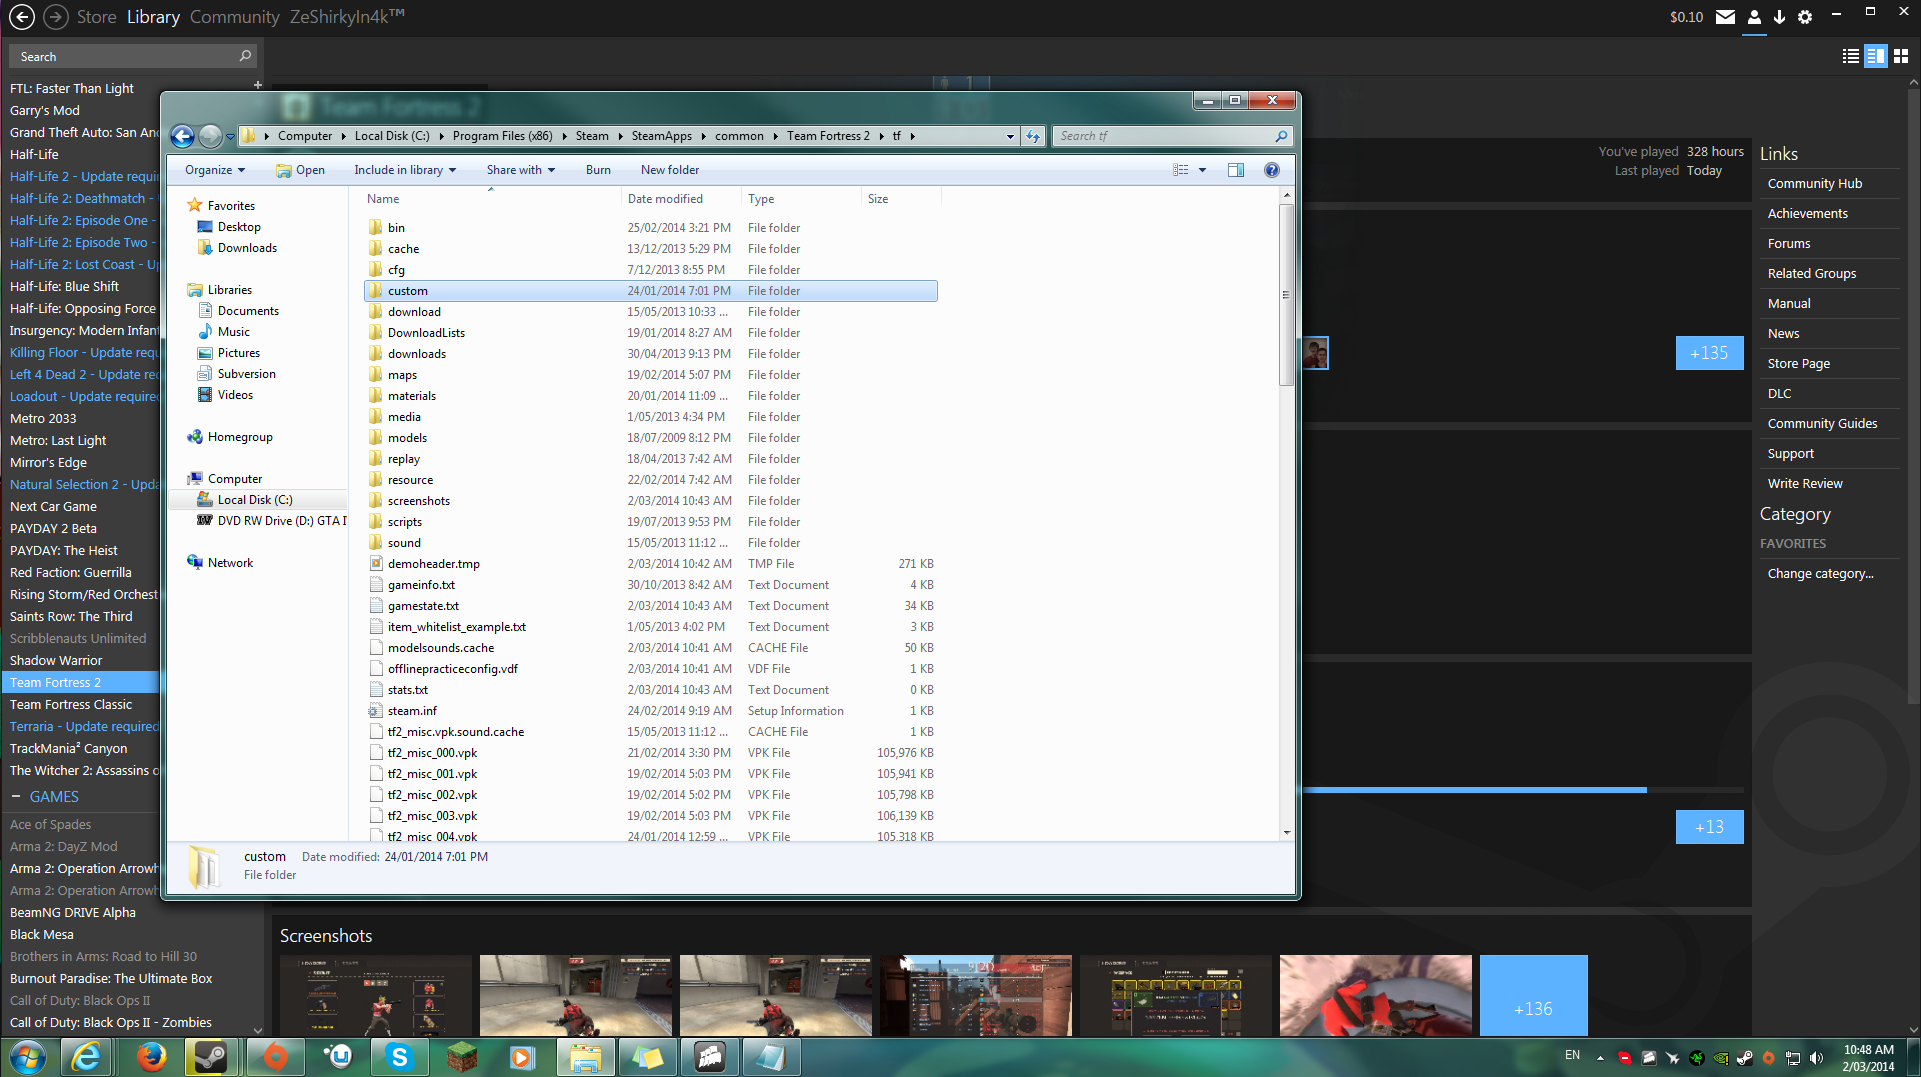This screenshot has height=1077, width=1921.
Task: Open the Minecraft taskbar icon
Action: point(461,1057)
